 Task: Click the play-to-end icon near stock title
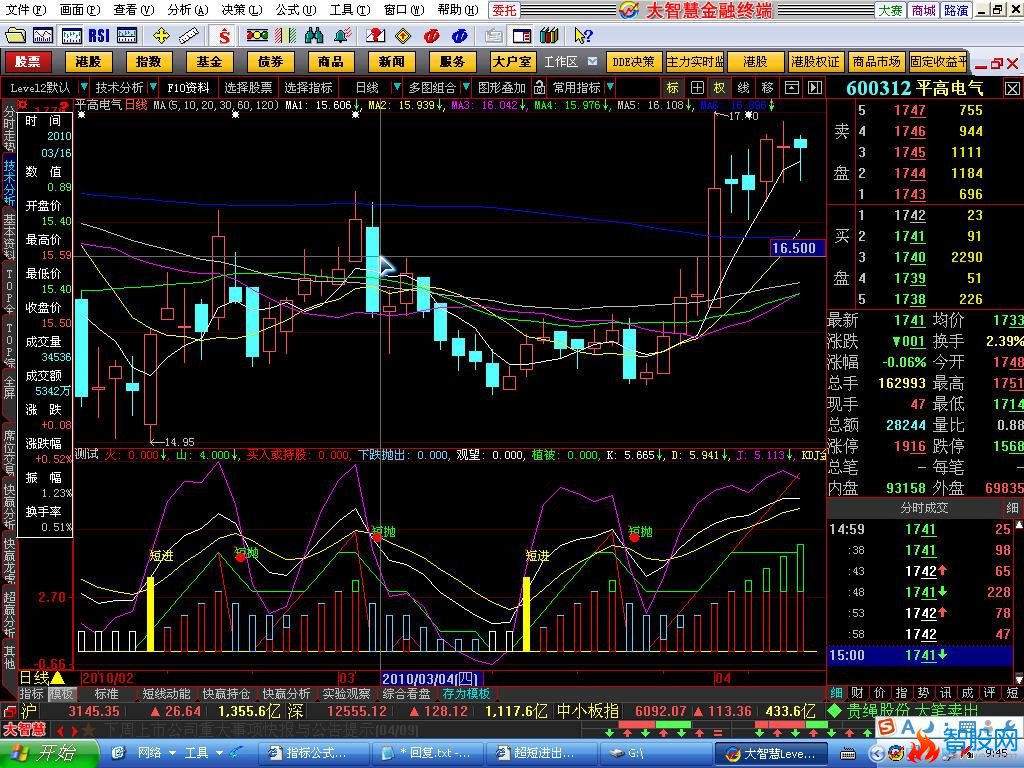point(814,88)
